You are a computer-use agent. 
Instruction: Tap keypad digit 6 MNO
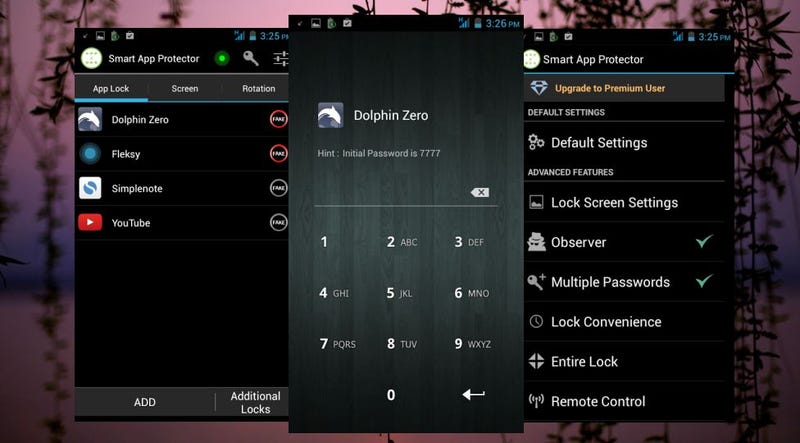click(x=471, y=293)
